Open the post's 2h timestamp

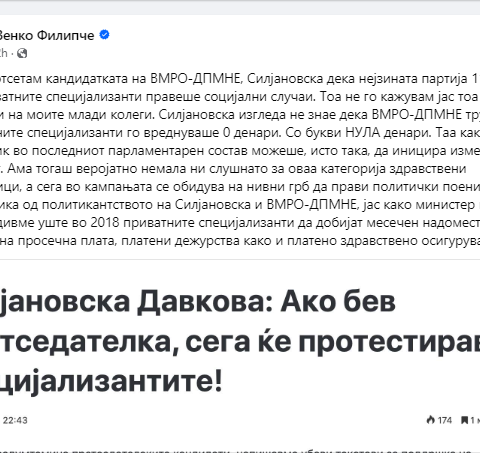(x=3, y=53)
